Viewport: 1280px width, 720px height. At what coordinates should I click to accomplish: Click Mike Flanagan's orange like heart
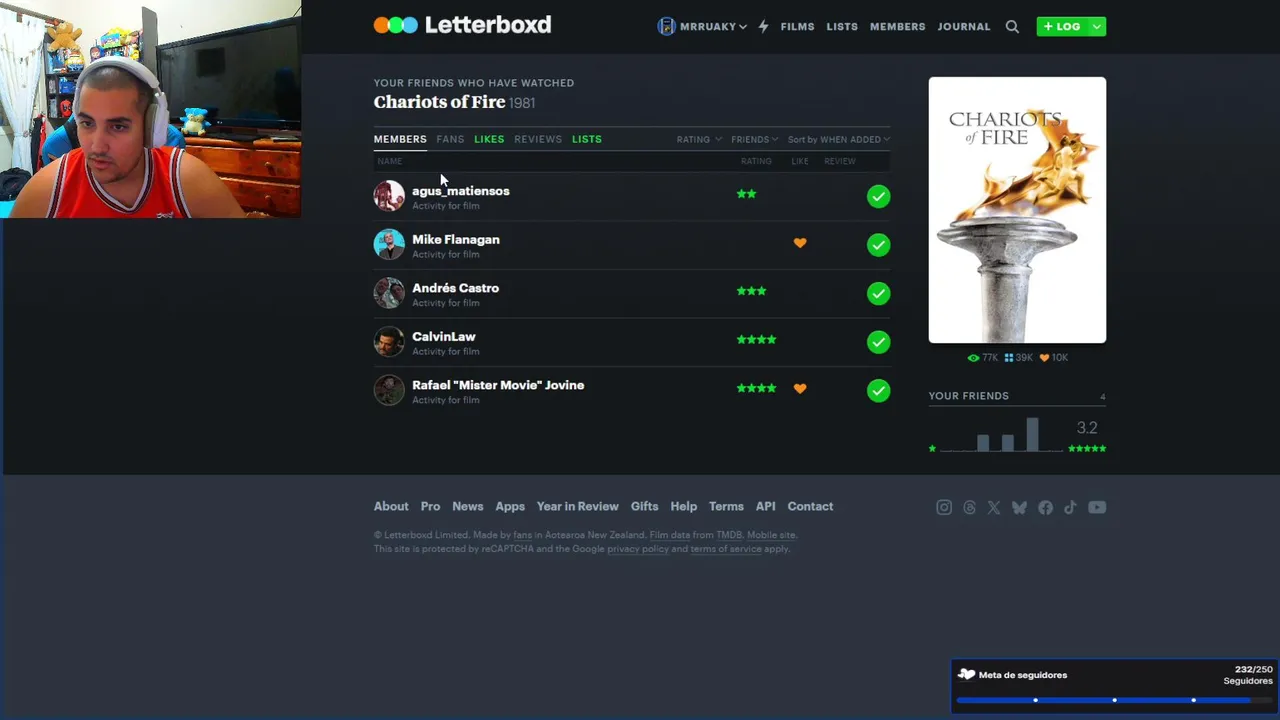tap(800, 243)
